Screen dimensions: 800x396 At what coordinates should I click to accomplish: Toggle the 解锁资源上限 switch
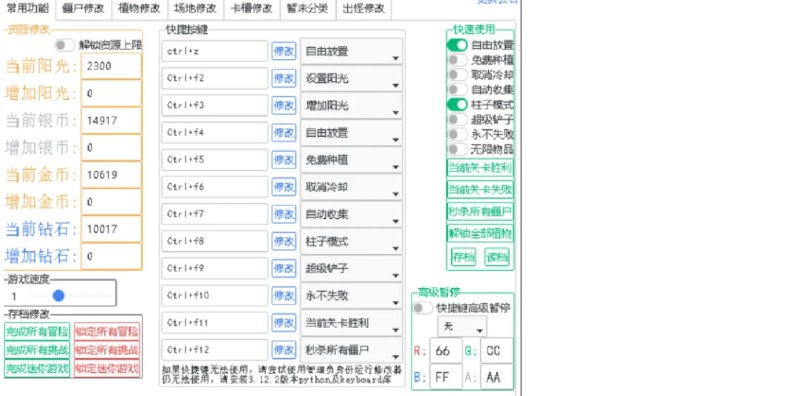click(x=65, y=45)
